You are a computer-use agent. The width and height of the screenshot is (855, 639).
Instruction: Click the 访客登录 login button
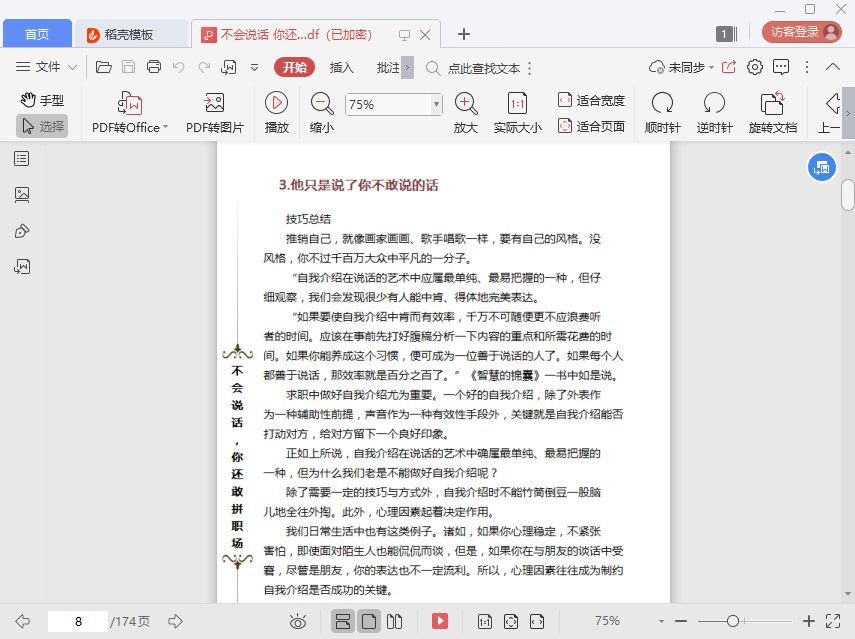(801, 32)
